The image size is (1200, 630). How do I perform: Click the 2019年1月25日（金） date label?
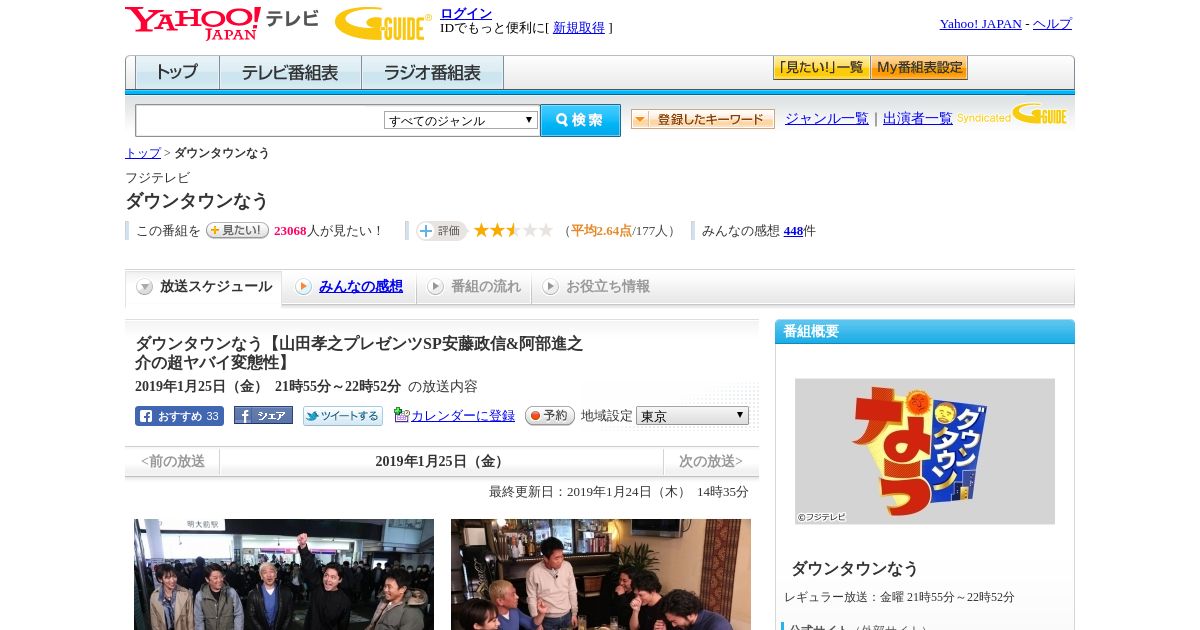tap(441, 461)
